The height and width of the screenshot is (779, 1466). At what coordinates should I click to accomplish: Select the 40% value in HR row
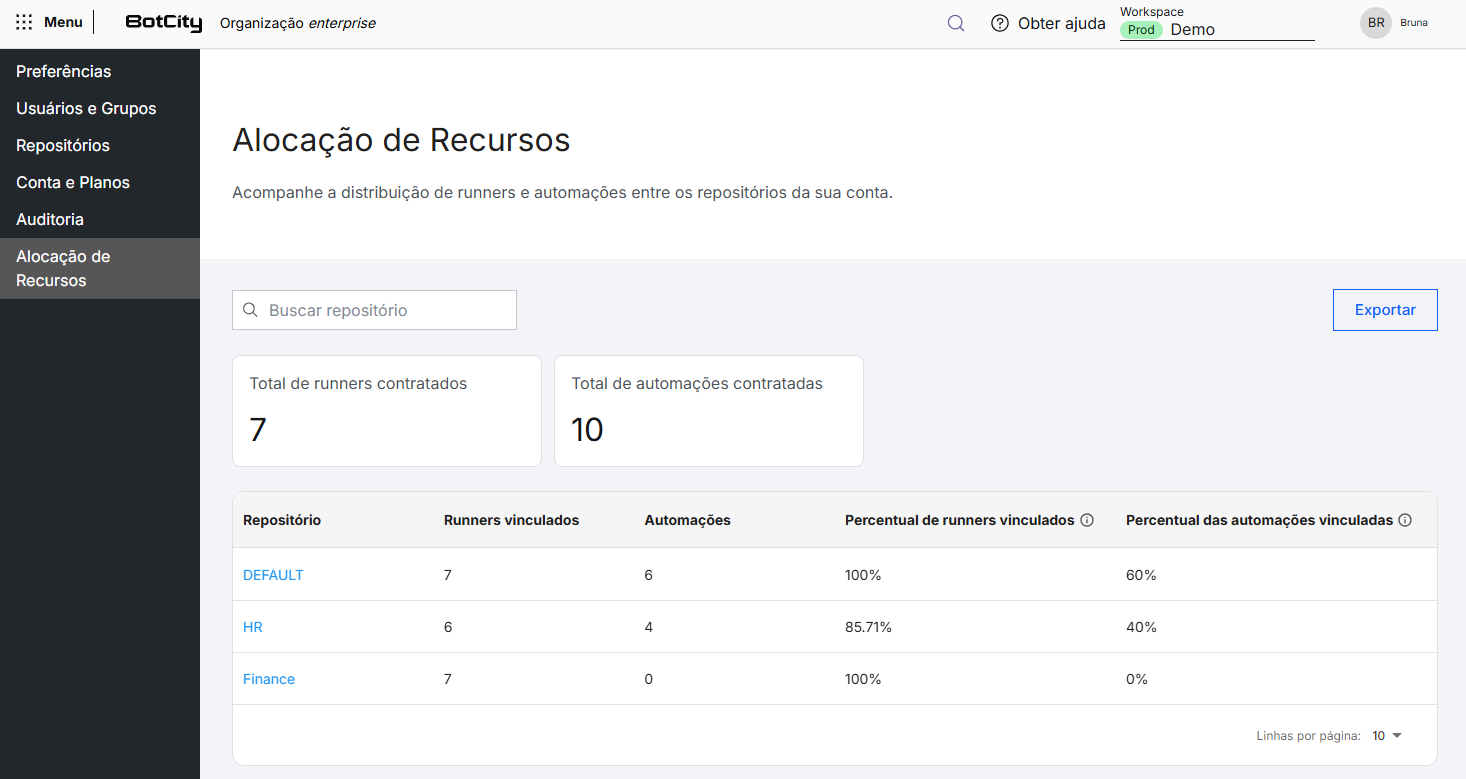tap(1141, 627)
